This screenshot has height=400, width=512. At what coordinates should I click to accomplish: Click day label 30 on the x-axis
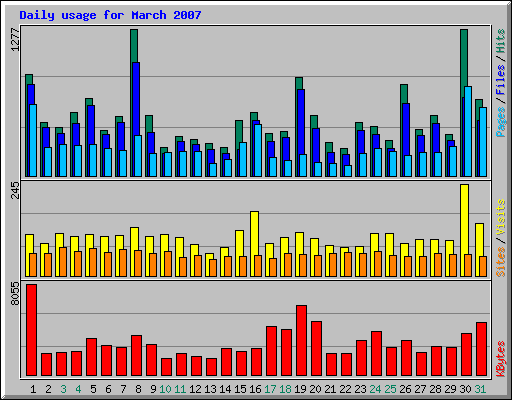pyautogui.click(x=465, y=389)
